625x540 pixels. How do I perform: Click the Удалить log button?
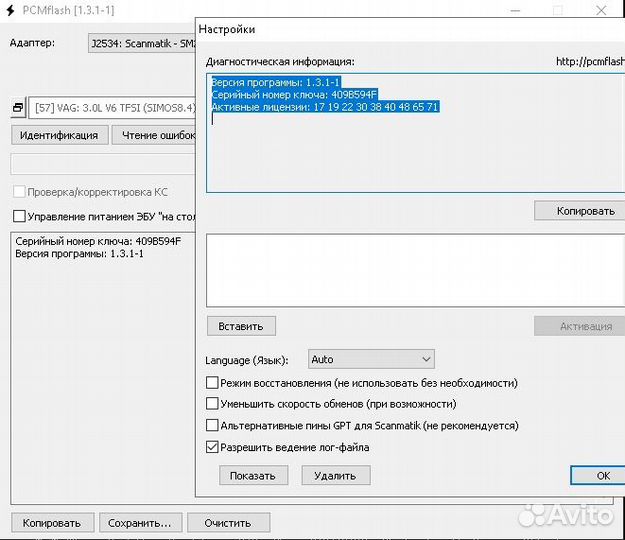tap(336, 475)
